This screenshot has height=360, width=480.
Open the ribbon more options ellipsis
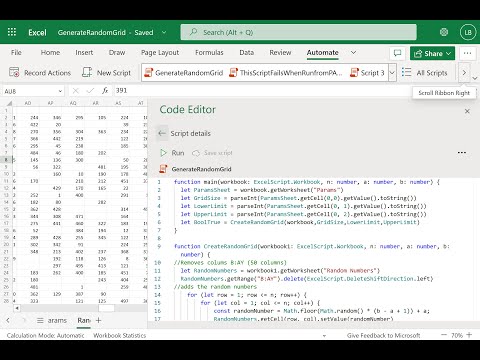click(x=467, y=53)
